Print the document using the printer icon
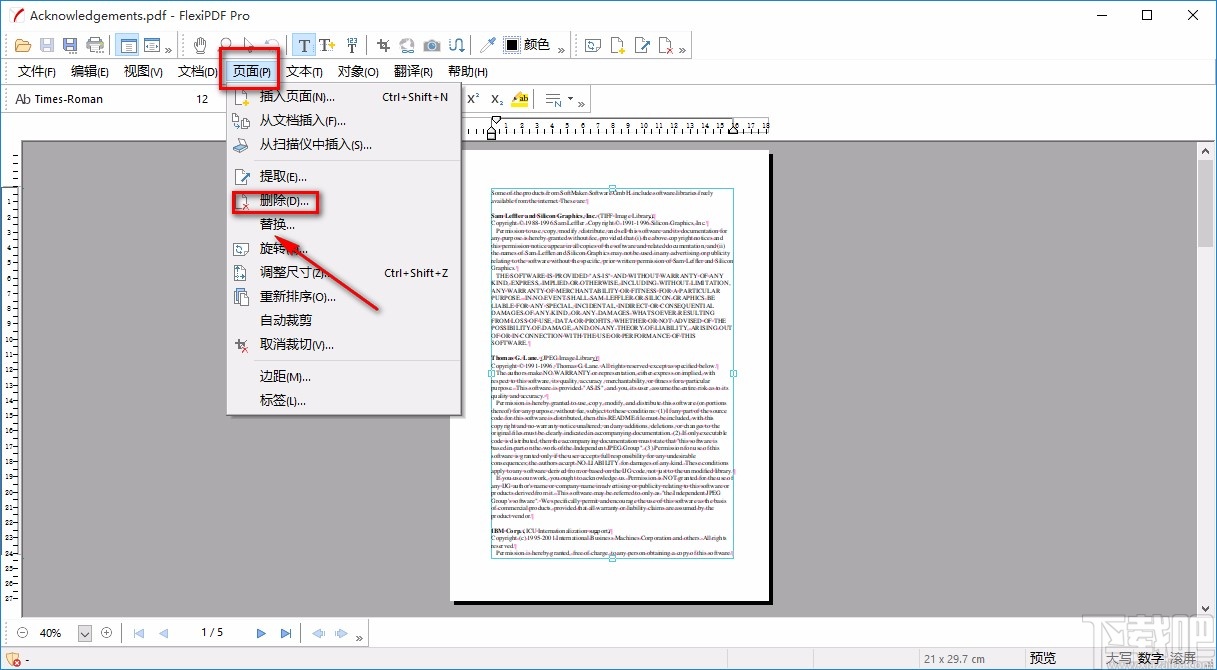The height and width of the screenshot is (670, 1217). pyautogui.click(x=95, y=44)
